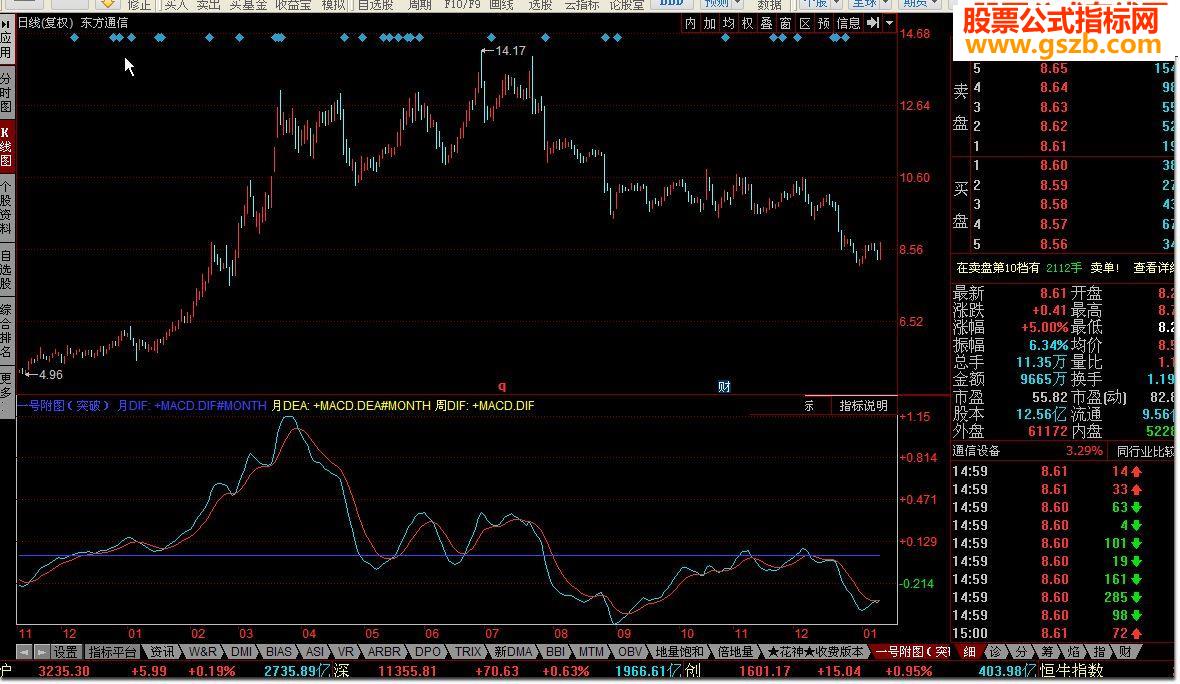
Task: Select the DMI indicator tab
Action: coord(242,652)
